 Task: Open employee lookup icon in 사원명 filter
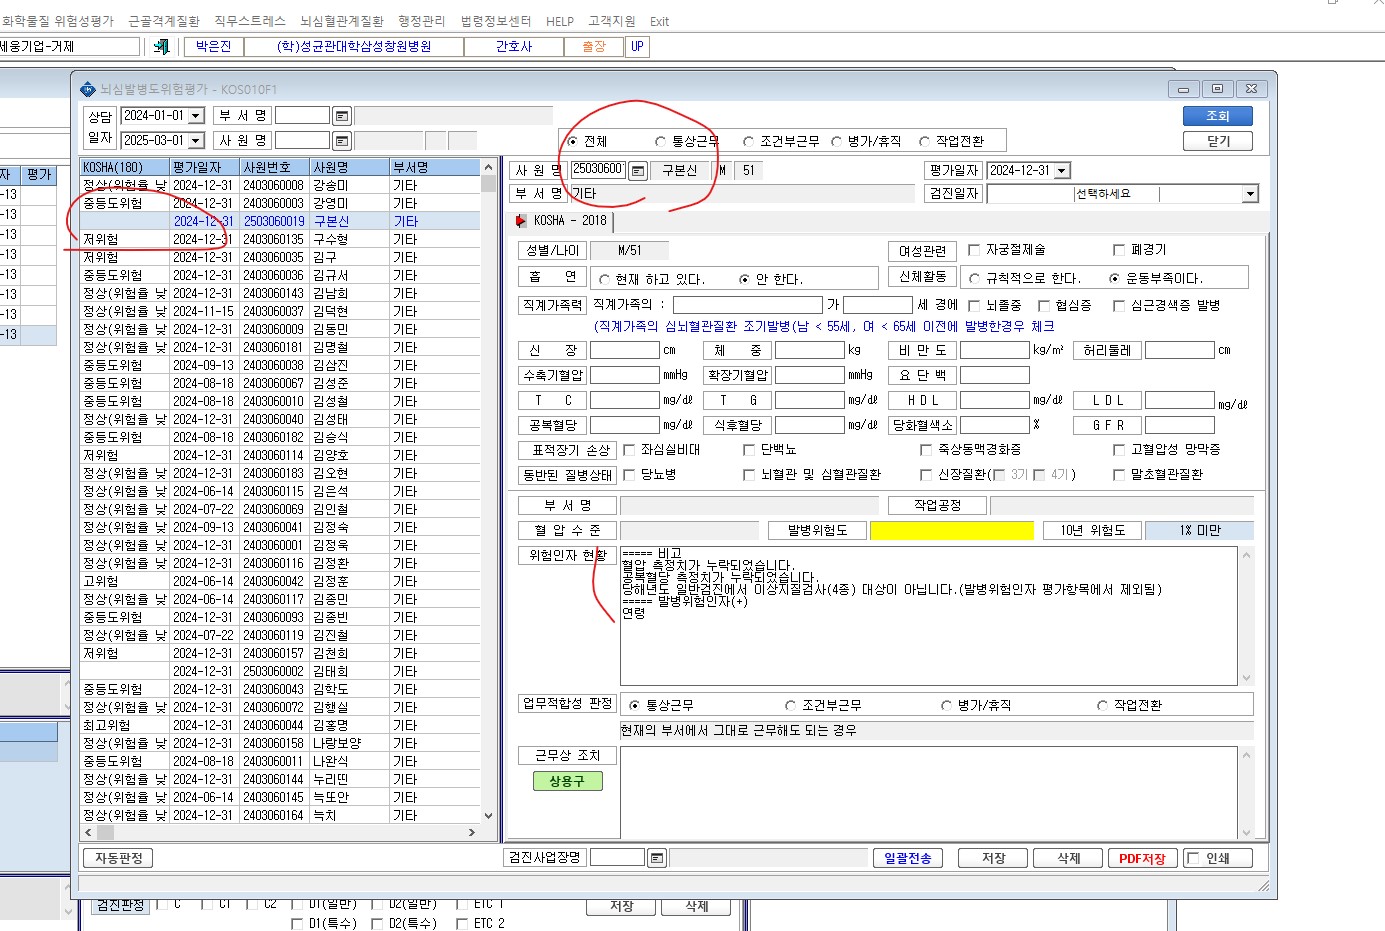pyautogui.click(x=342, y=141)
